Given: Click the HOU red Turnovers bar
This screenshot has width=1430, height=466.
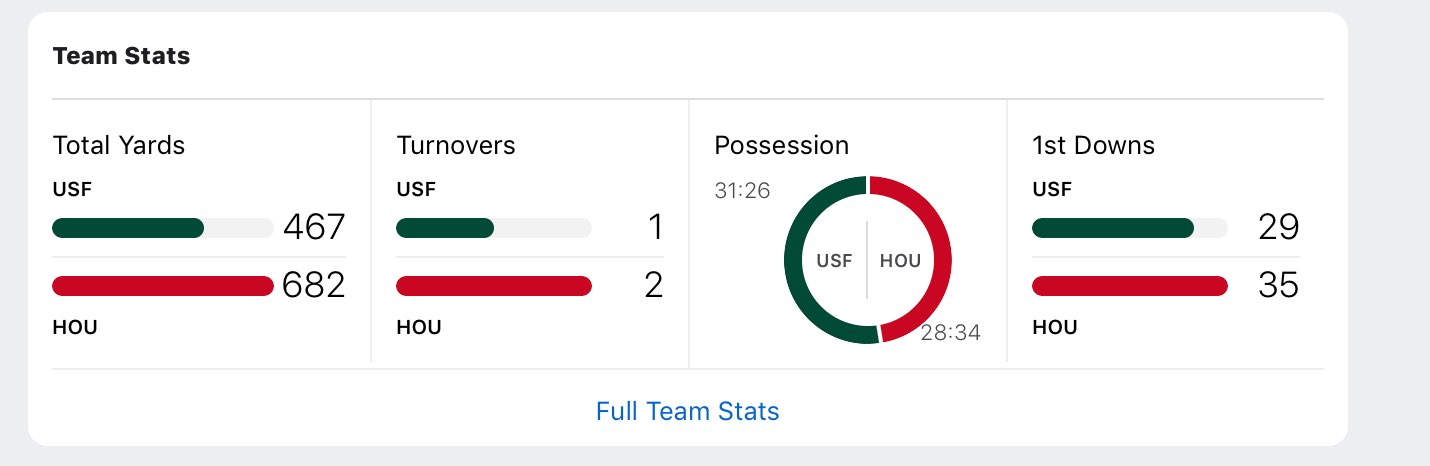Looking at the screenshot, I should point(494,286).
